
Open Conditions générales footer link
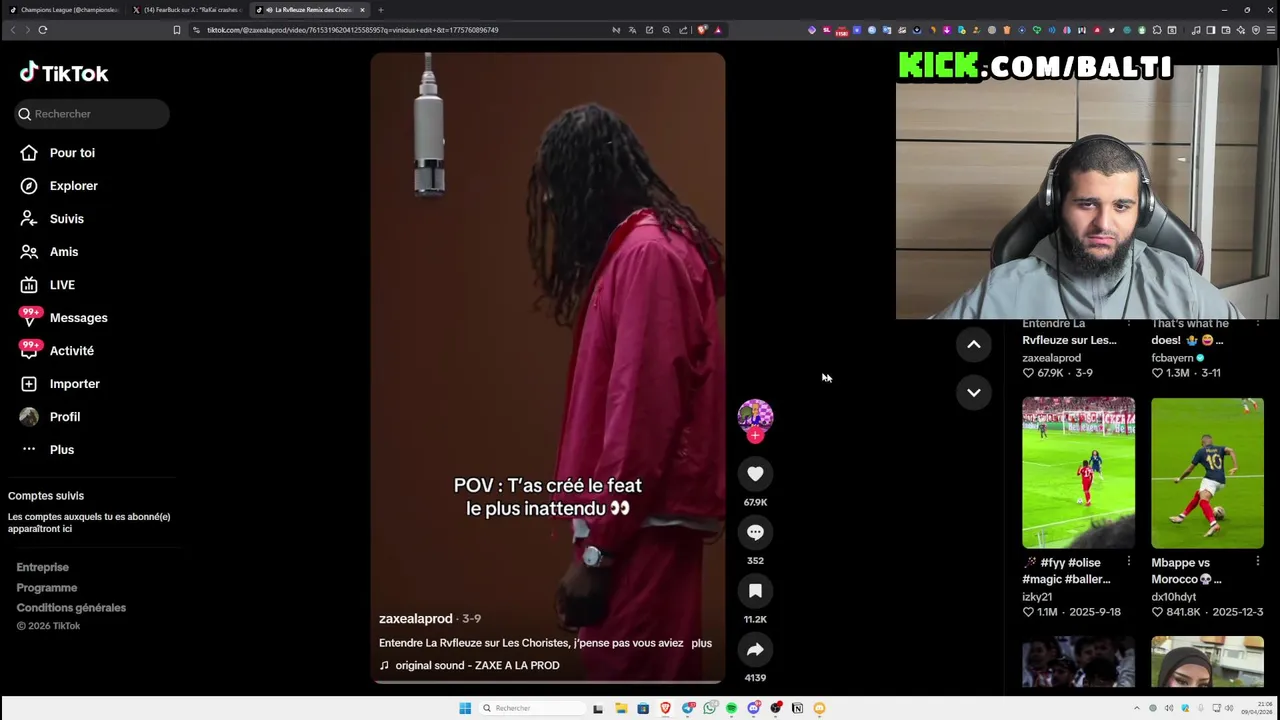[x=71, y=608]
